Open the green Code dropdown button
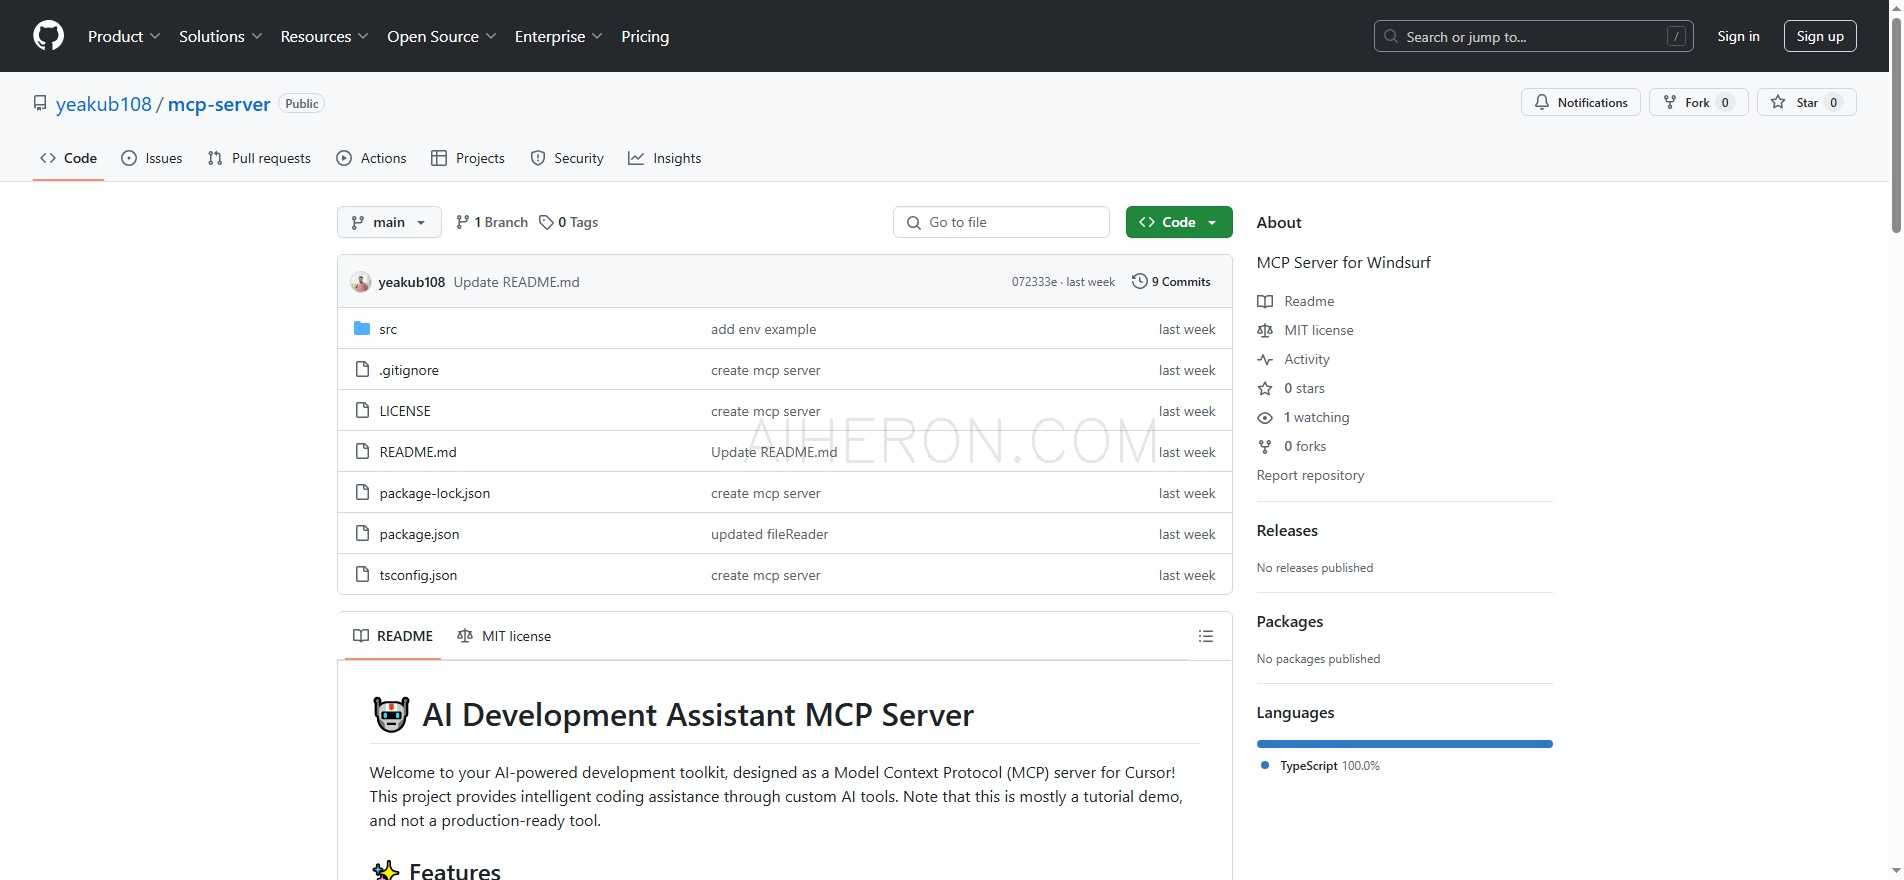 click(1179, 222)
